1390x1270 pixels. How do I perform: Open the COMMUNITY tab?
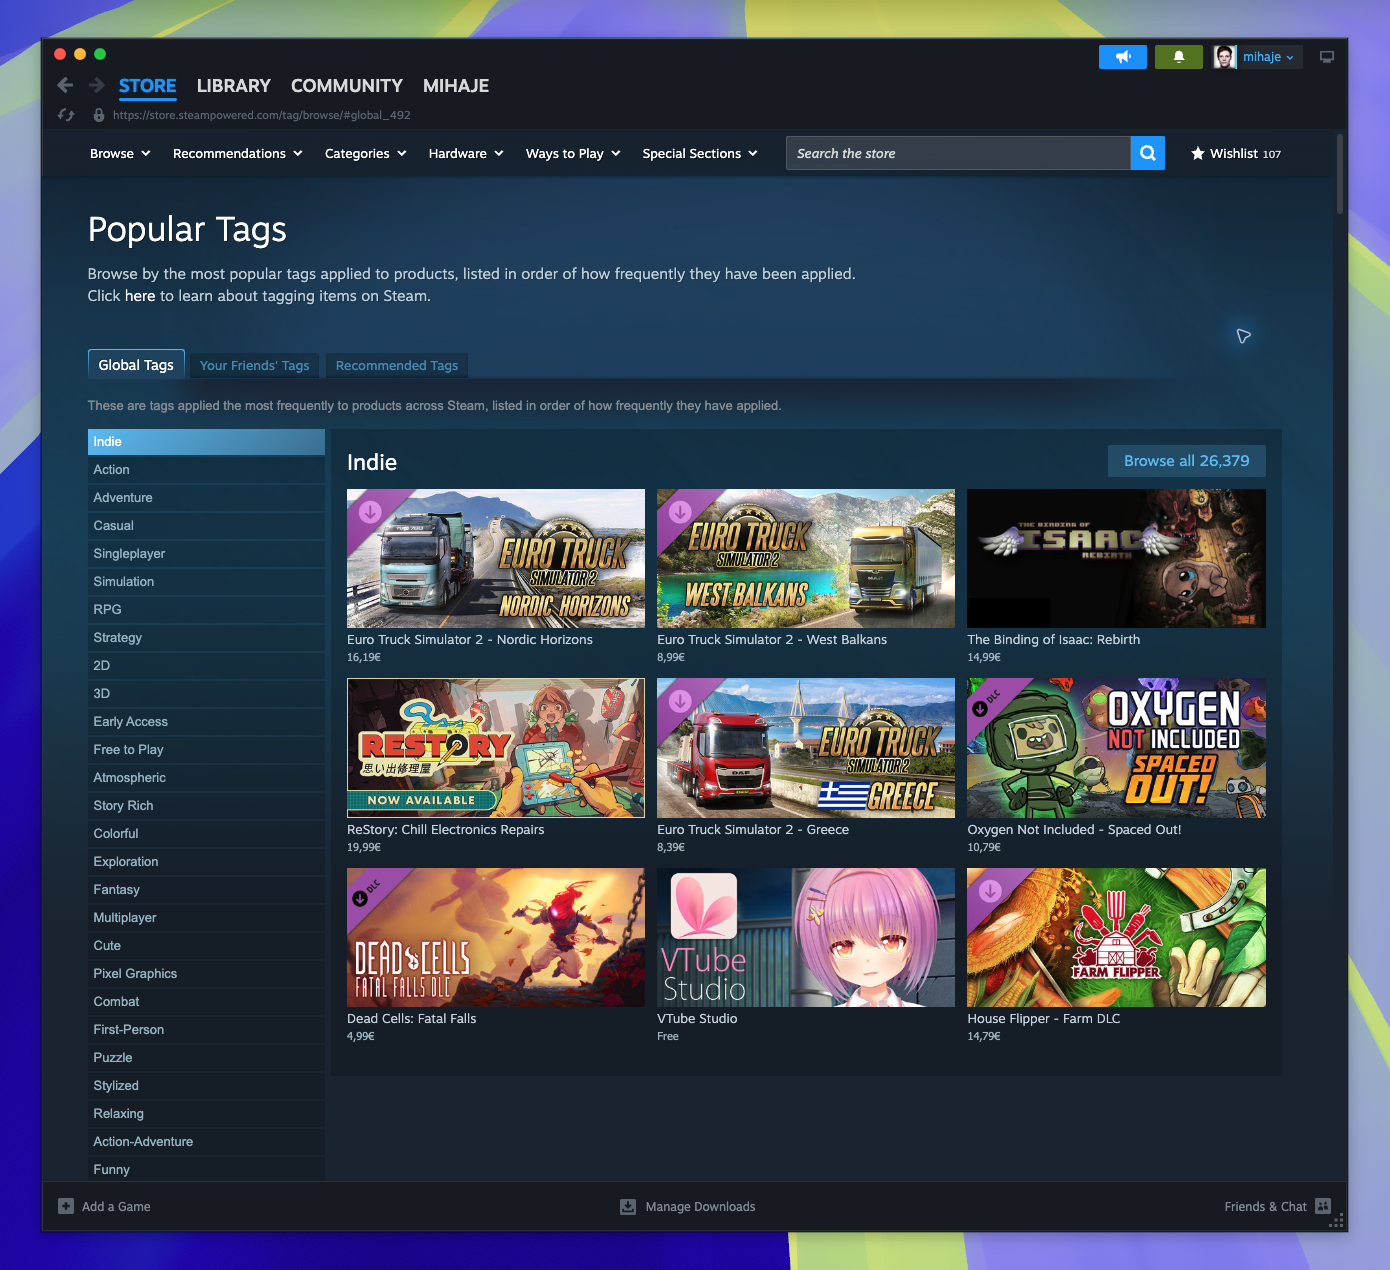pos(347,86)
